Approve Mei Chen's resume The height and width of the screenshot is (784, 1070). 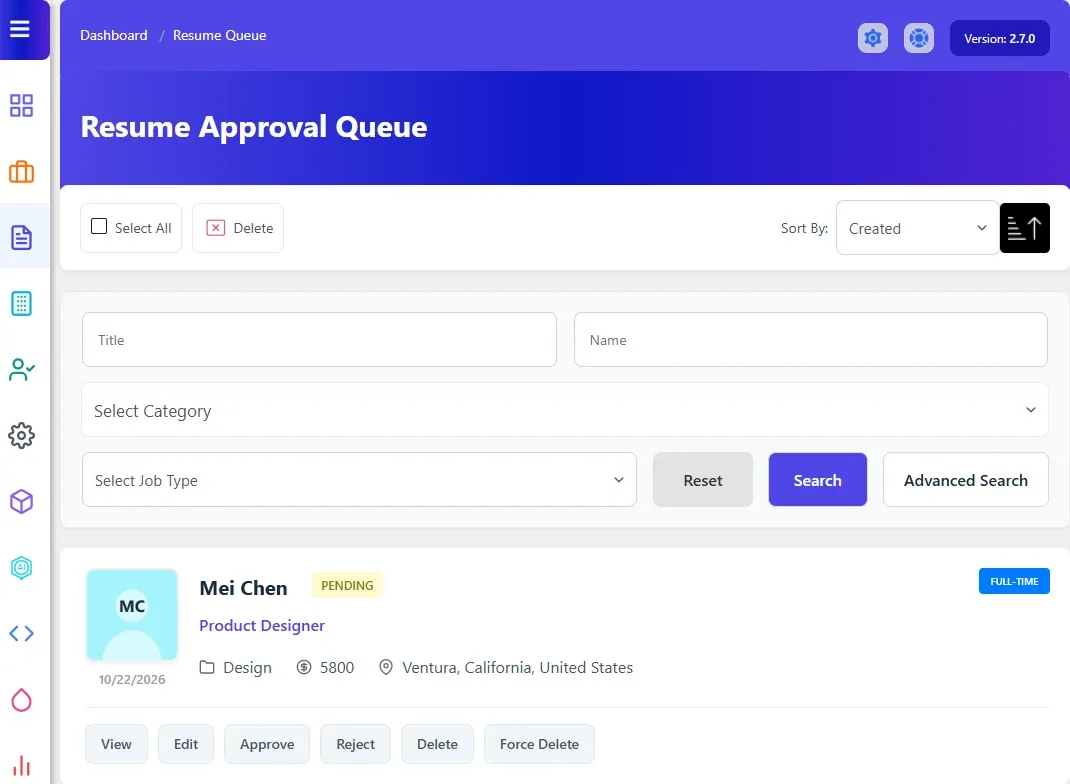(267, 744)
